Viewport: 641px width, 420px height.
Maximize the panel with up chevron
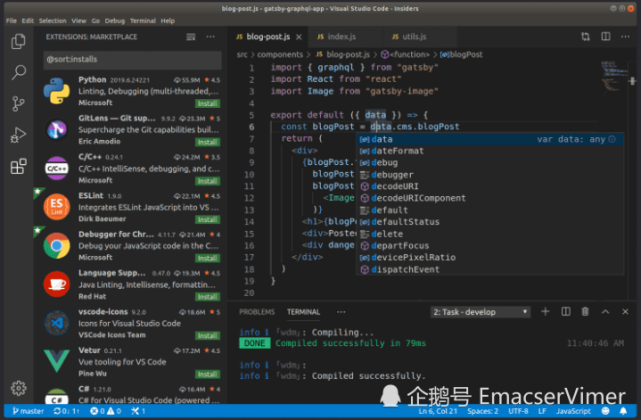pos(605,312)
